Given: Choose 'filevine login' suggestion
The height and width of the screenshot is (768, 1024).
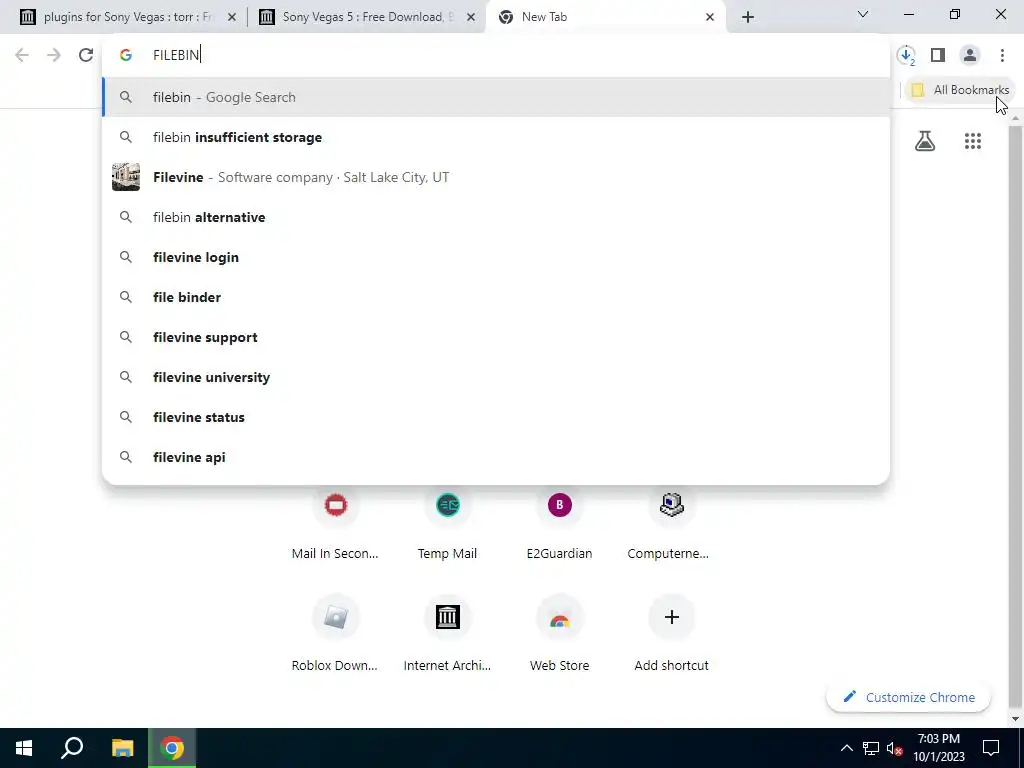Looking at the screenshot, I should coord(496,257).
